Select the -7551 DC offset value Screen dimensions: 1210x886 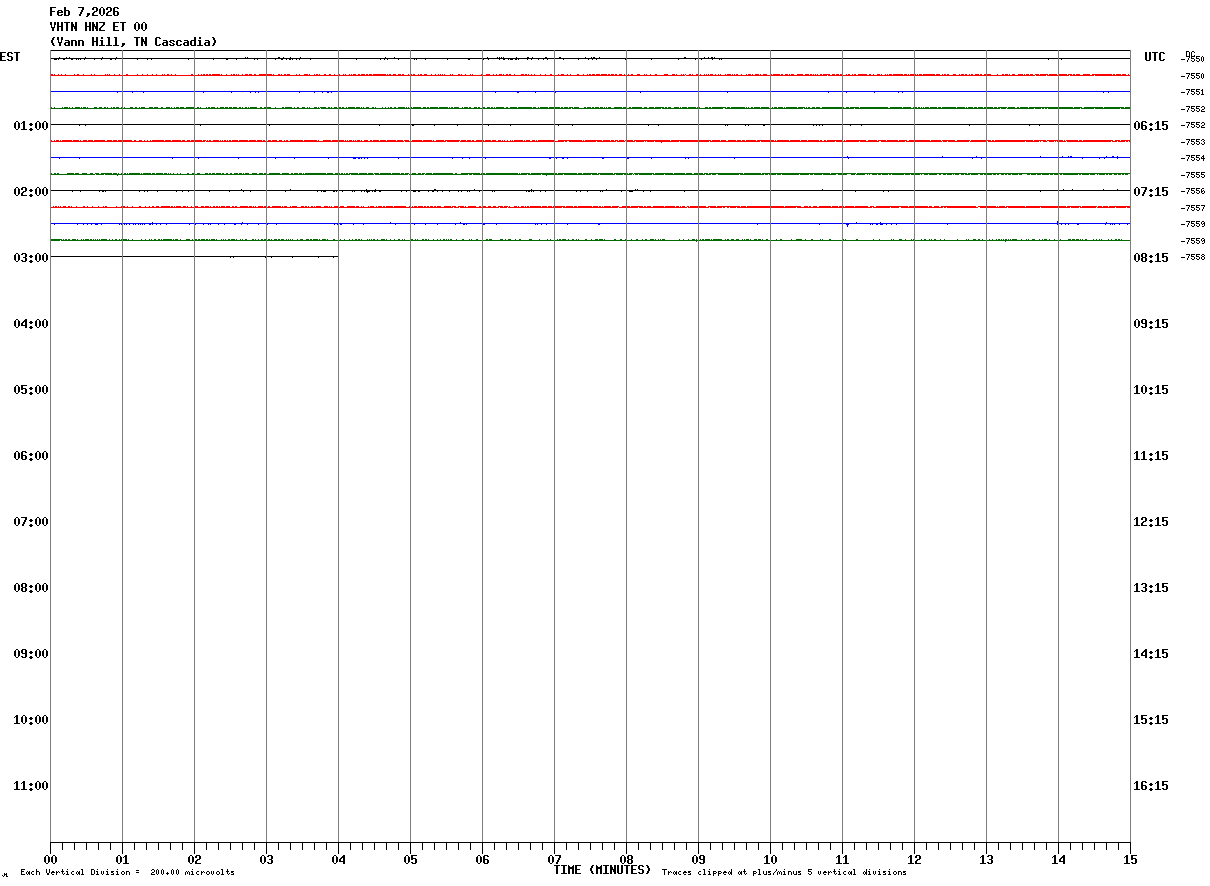click(1192, 92)
